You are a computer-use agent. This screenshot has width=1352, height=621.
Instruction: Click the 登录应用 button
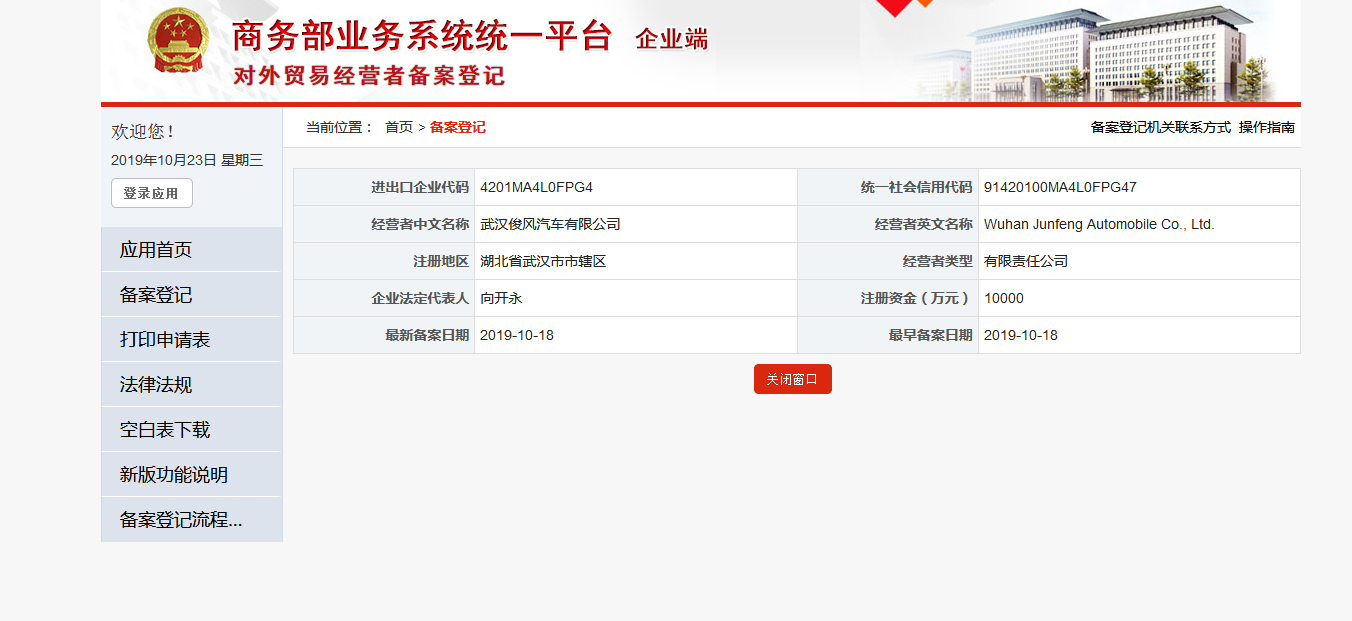[152, 193]
